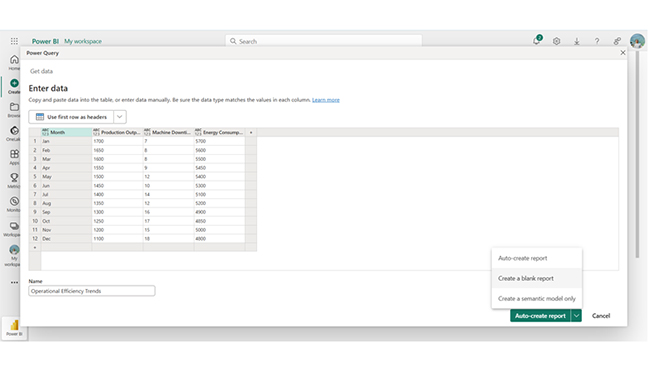Select the Nov cell
This screenshot has height=369, width=650.
click(66, 230)
